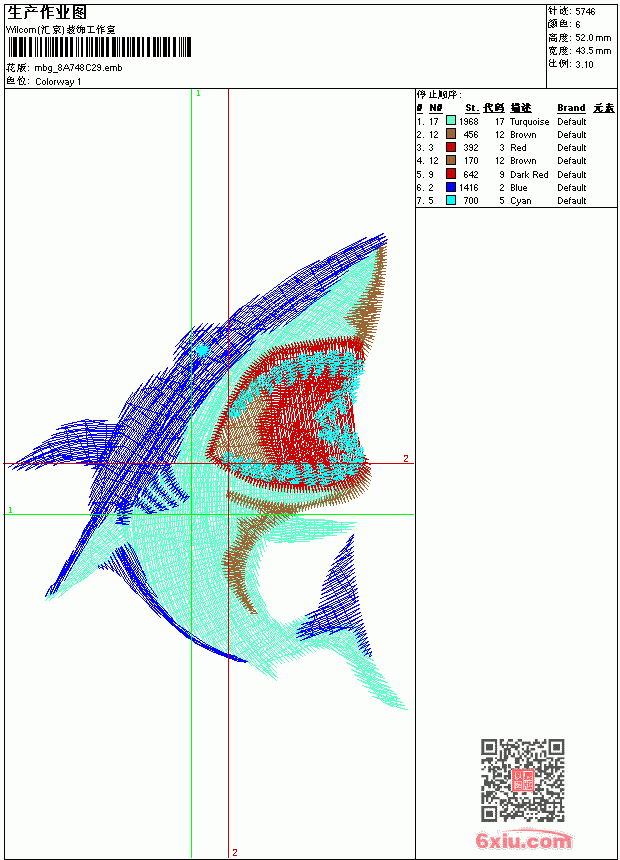Click the Red swatch in stop 3
The image size is (620, 860).
(450, 147)
